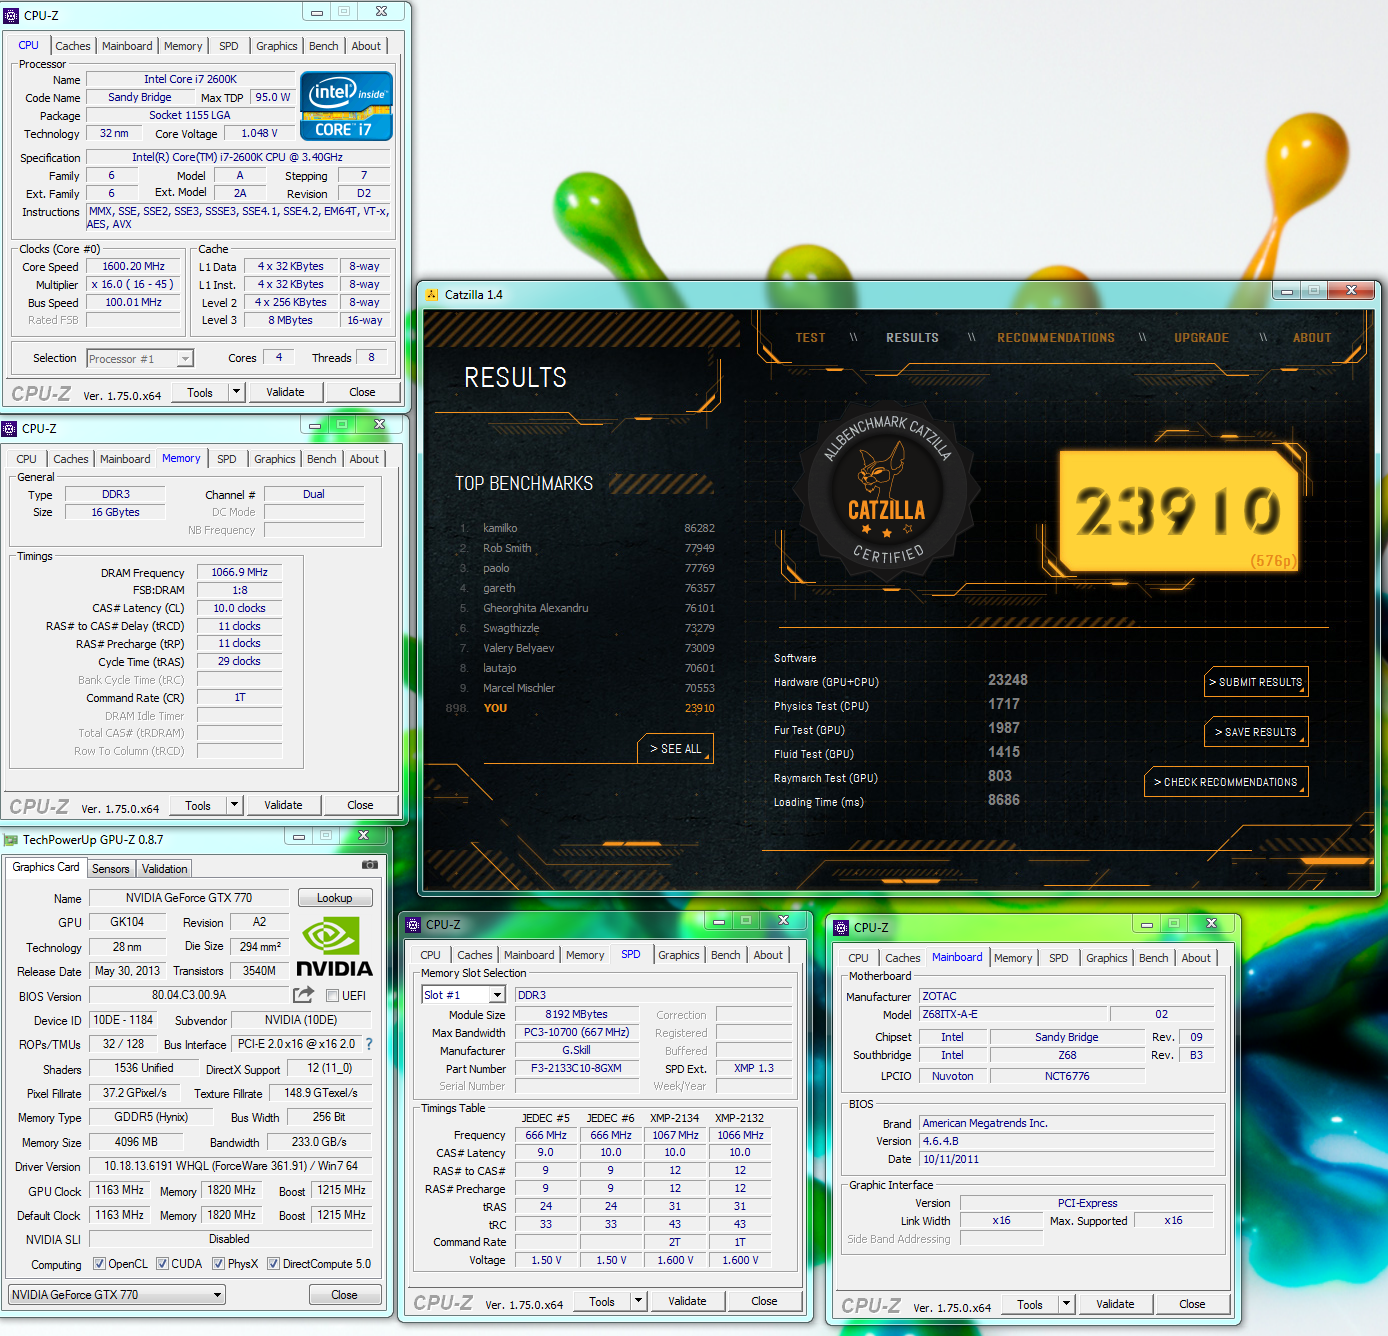The image size is (1388, 1336).
Task: Switch to About tab in CPU-Z Mainboard window
Action: (1196, 958)
